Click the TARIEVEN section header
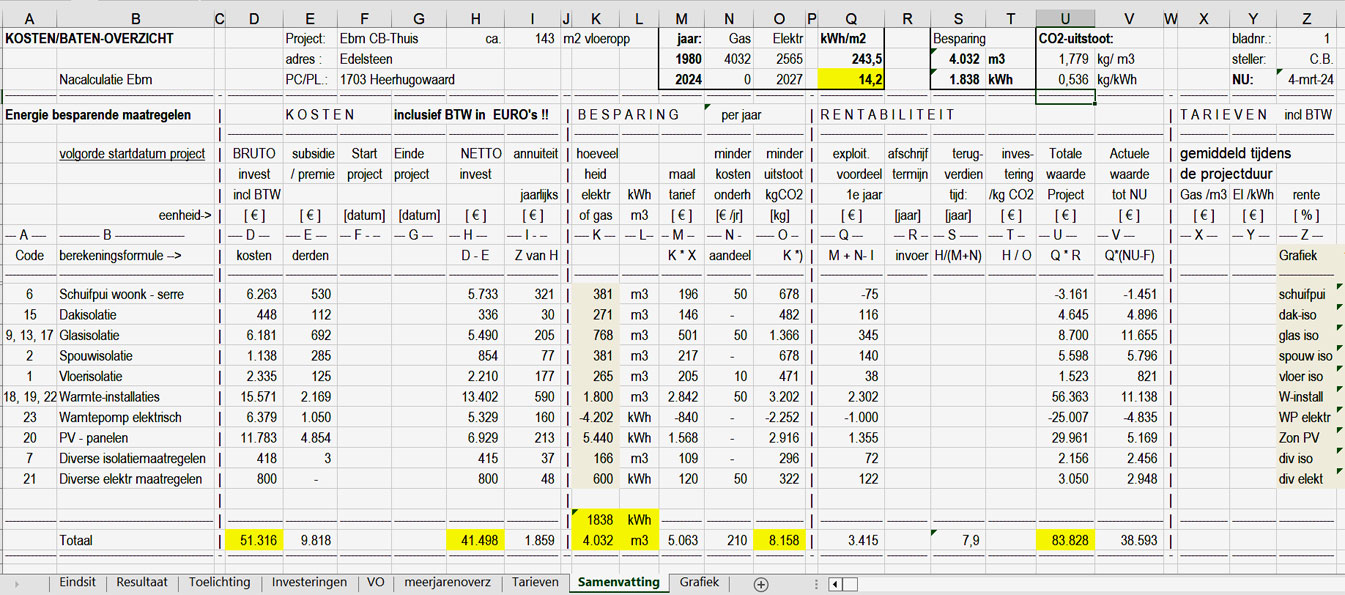 [x=1224, y=114]
